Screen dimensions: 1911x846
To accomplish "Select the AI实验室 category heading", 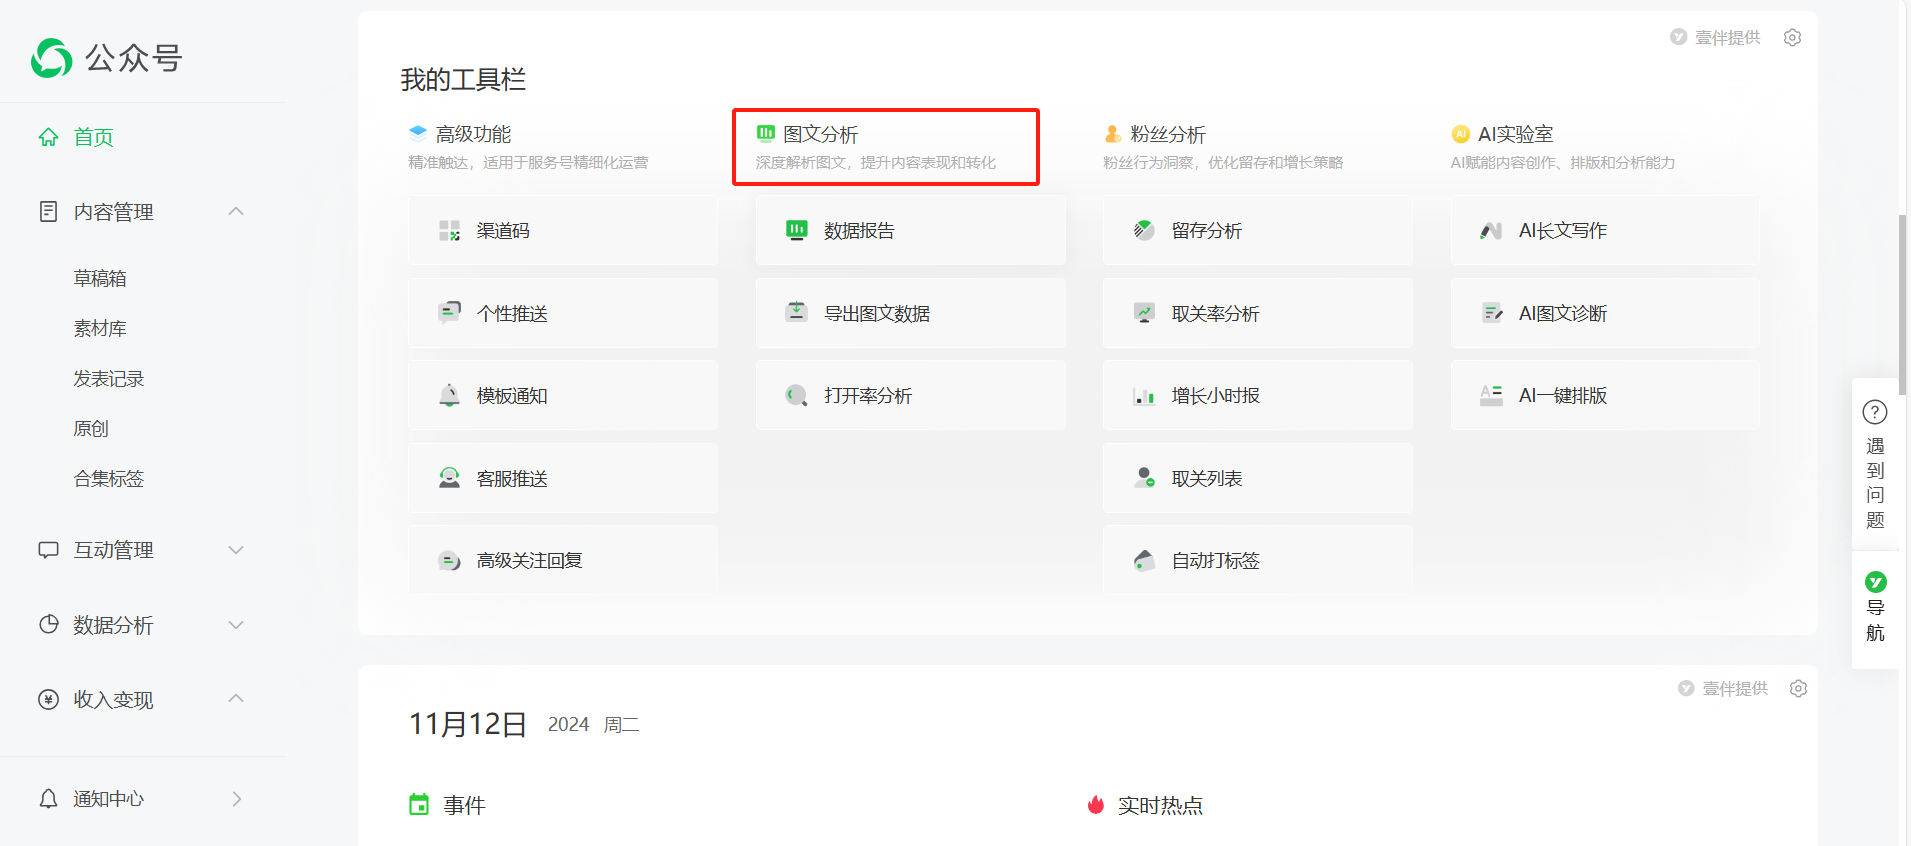I will (x=1515, y=134).
